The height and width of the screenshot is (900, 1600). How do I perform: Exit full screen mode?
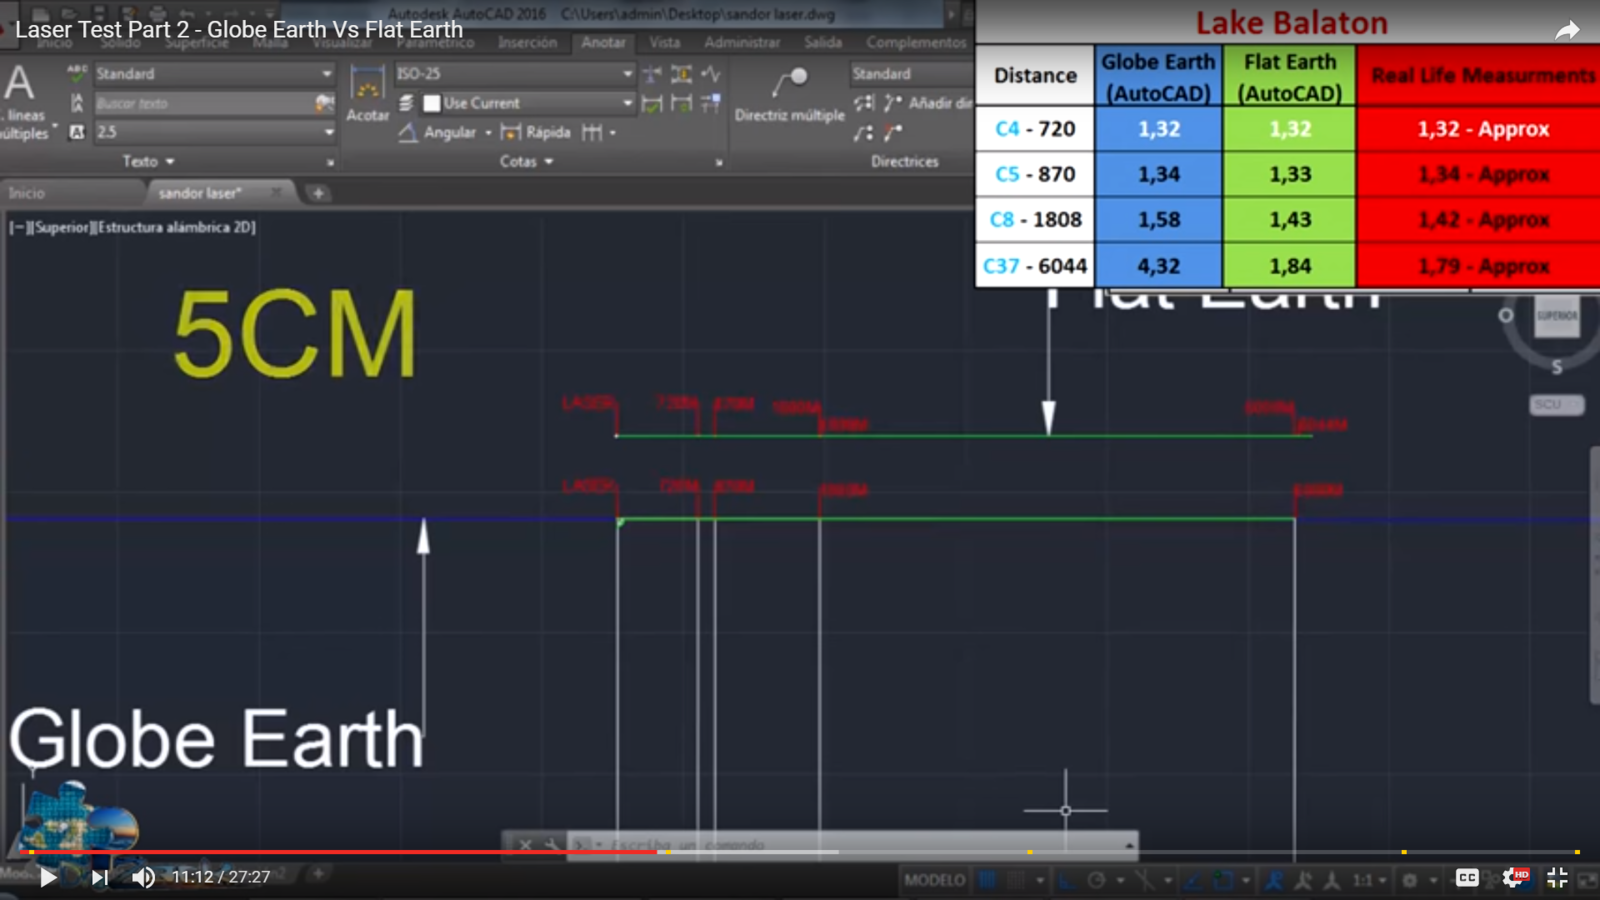[x=1557, y=878]
